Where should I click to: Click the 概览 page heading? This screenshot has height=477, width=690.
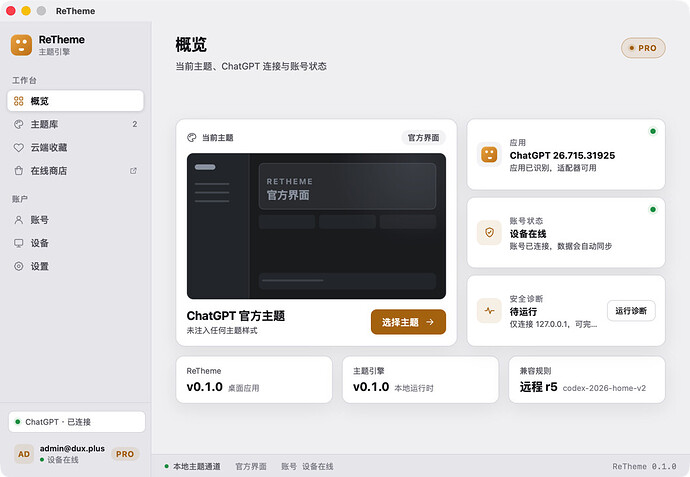coord(191,45)
